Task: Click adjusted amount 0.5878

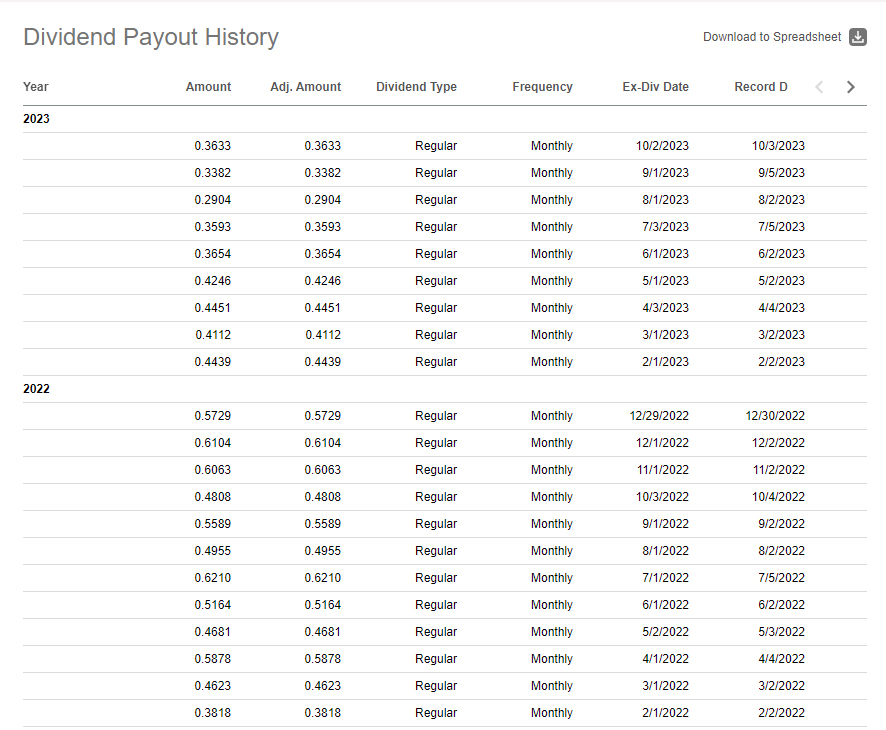Action: tap(323, 659)
